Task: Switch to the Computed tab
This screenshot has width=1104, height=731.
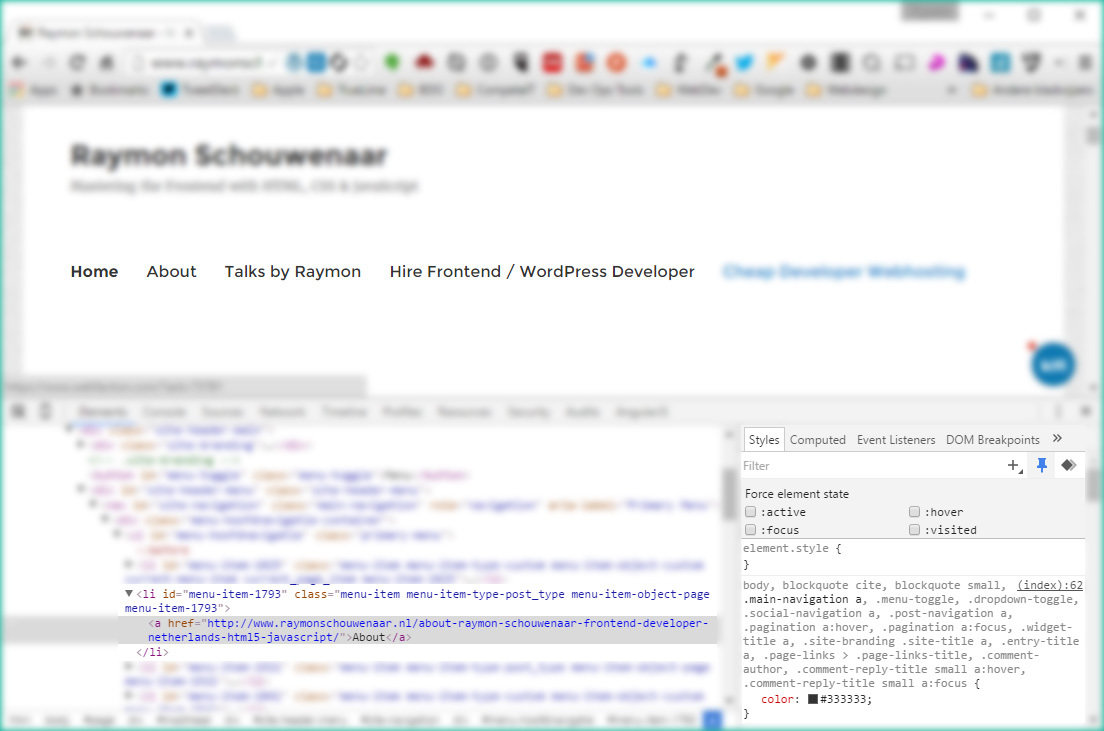Action: point(817,439)
